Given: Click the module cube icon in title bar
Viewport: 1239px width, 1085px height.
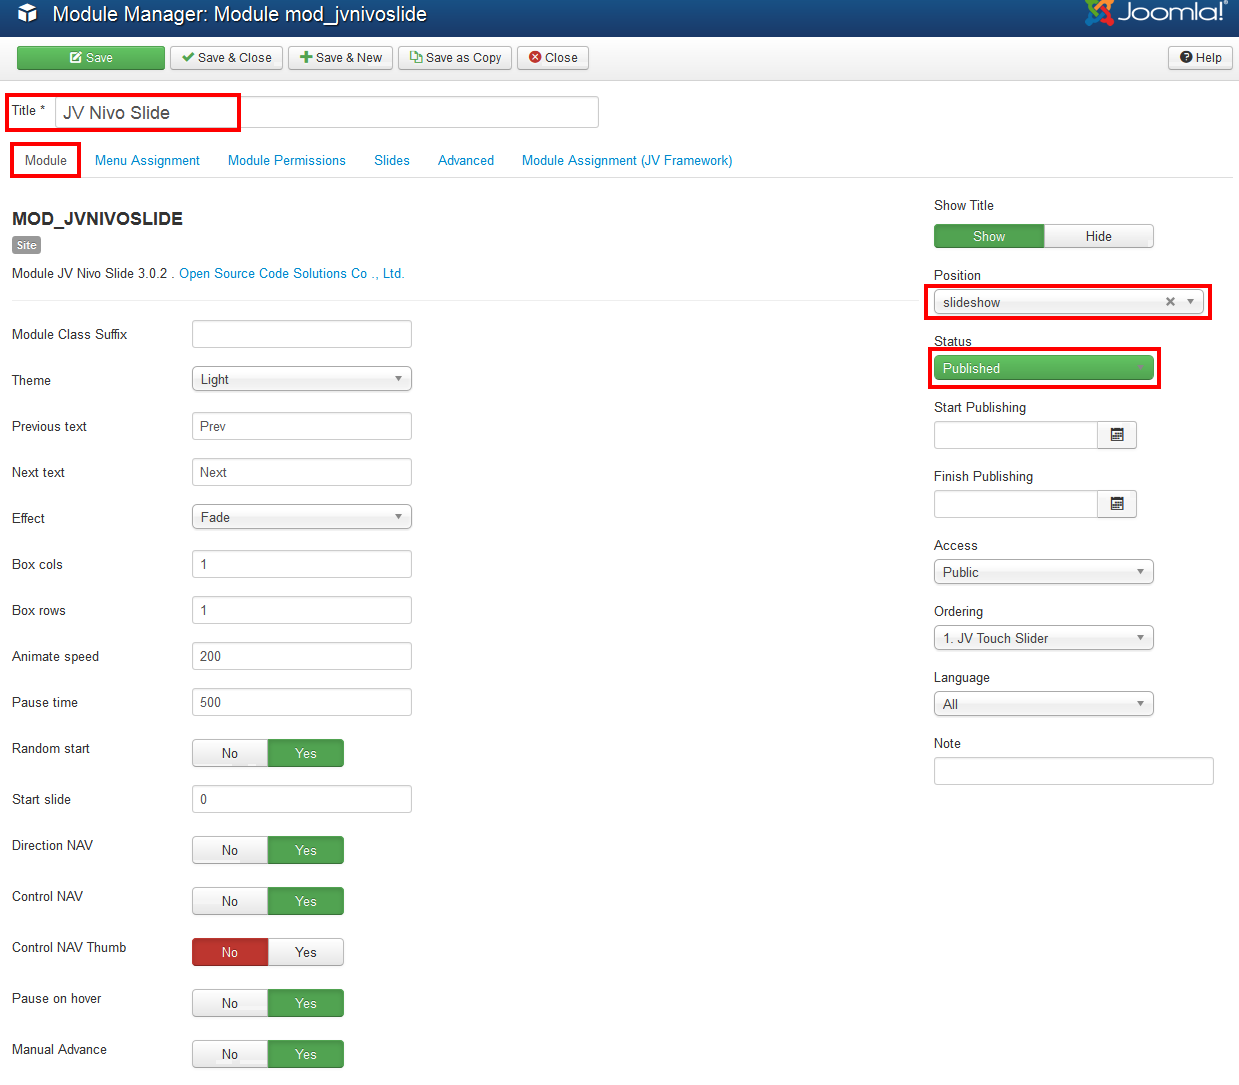Looking at the screenshot, I should pyautogui.click(x=28, y=14).
